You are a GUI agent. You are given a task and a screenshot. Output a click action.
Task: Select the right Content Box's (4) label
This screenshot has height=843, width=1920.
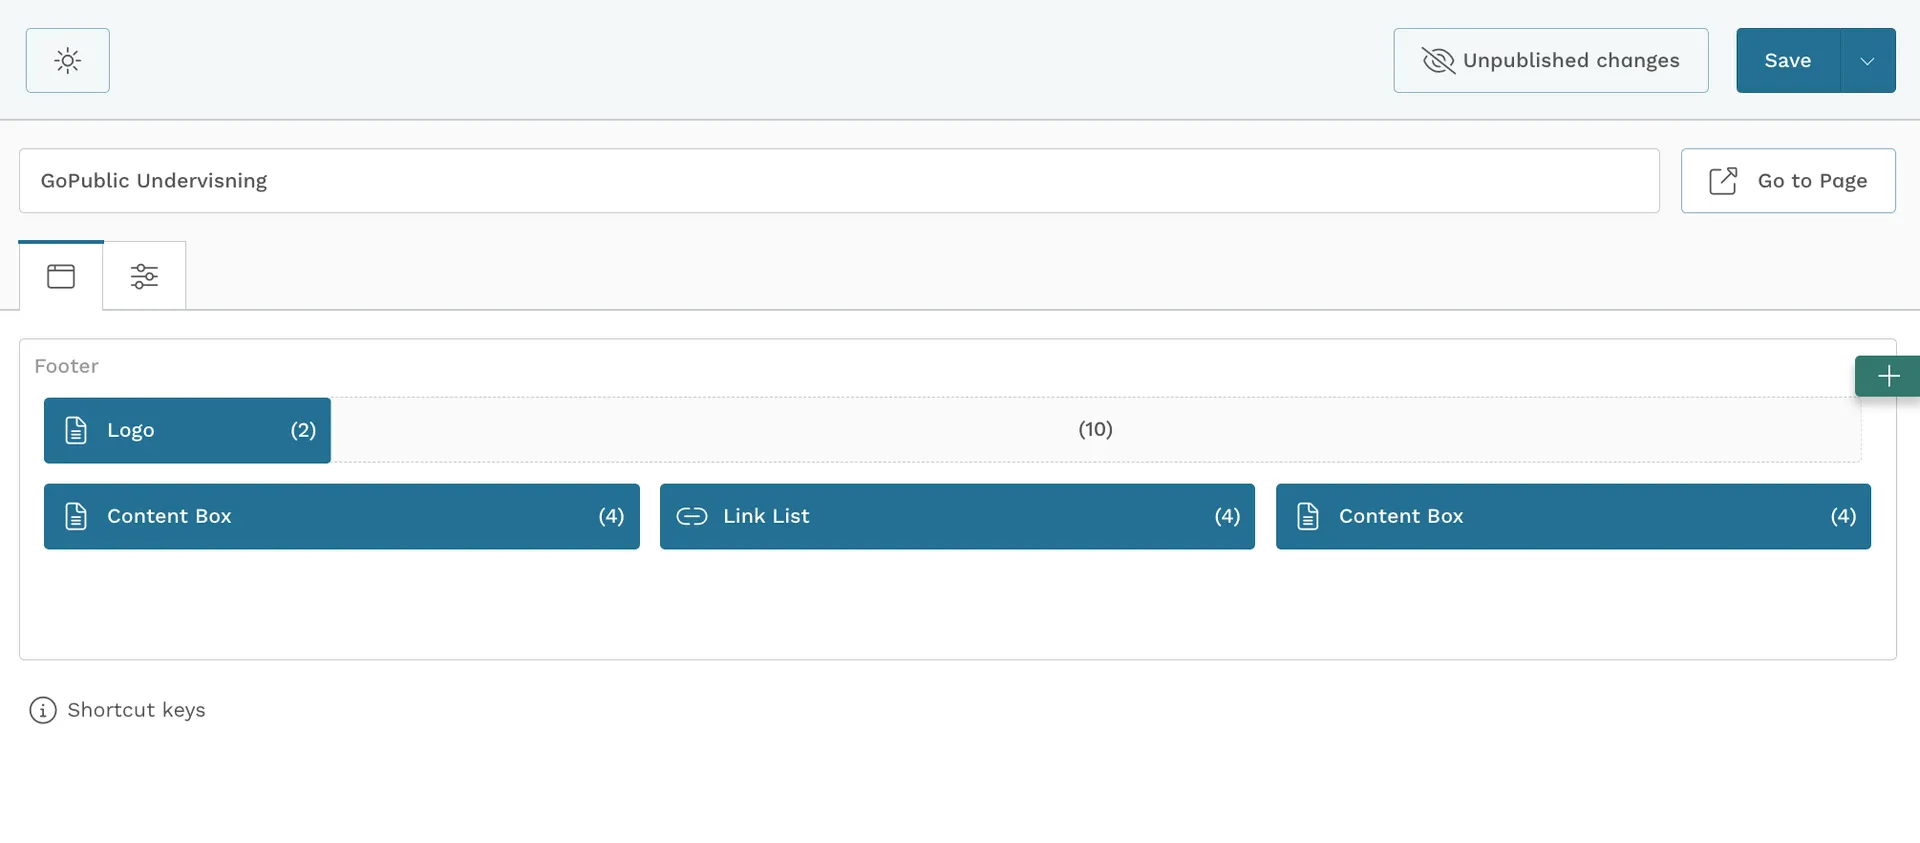coord(1842,516)
